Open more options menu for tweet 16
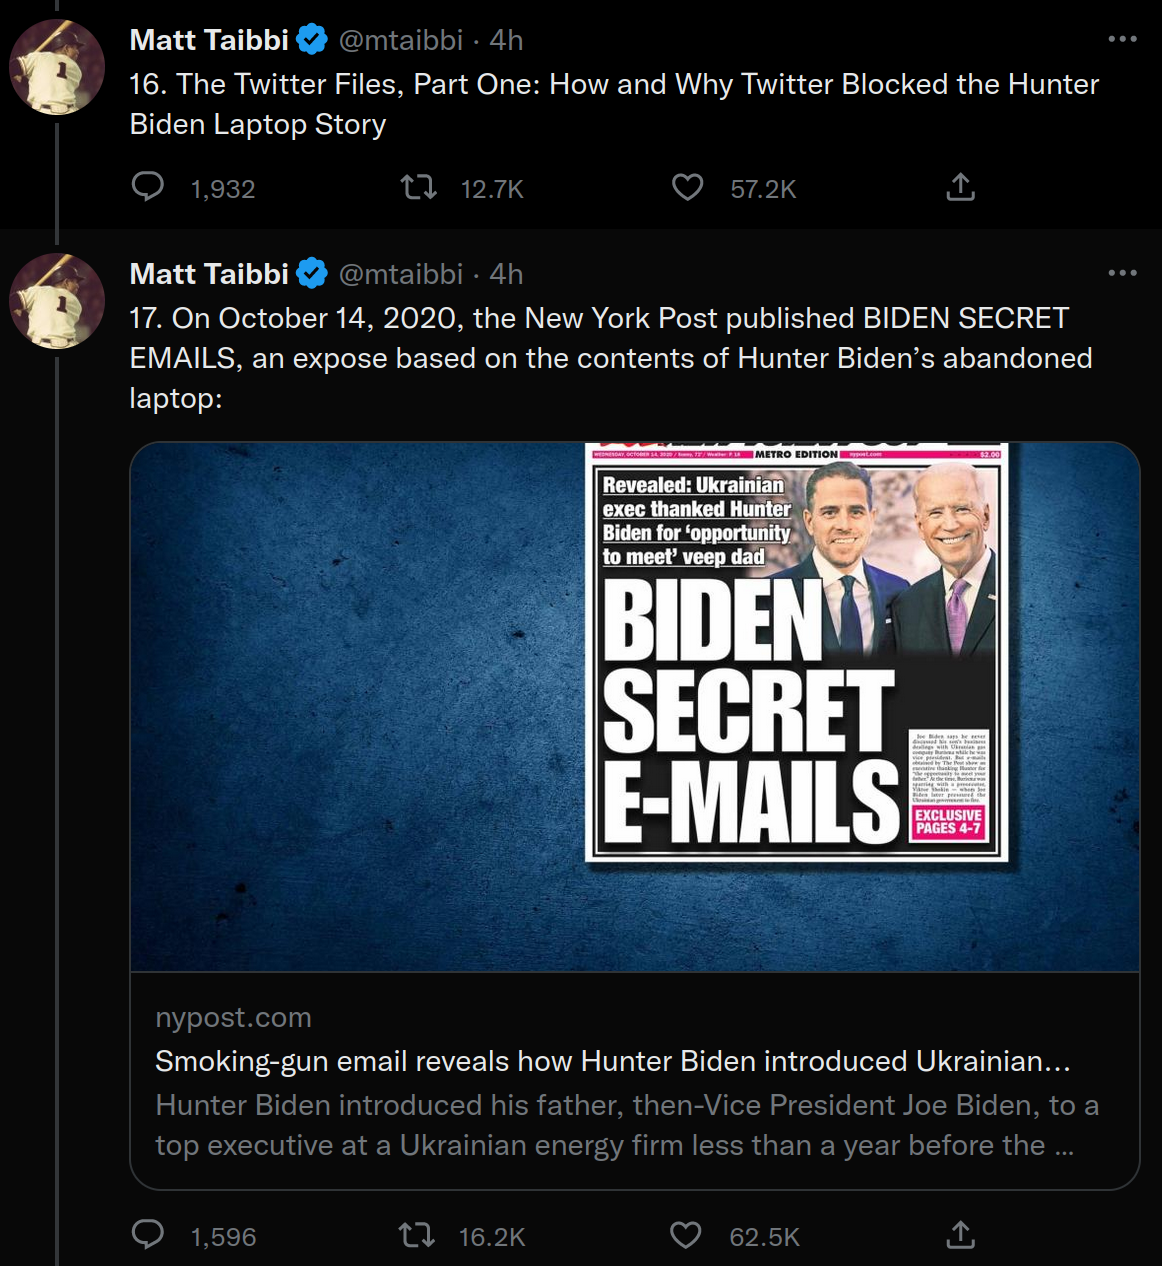Viewport: 1162px width, 1266px height. (1122, 39)
